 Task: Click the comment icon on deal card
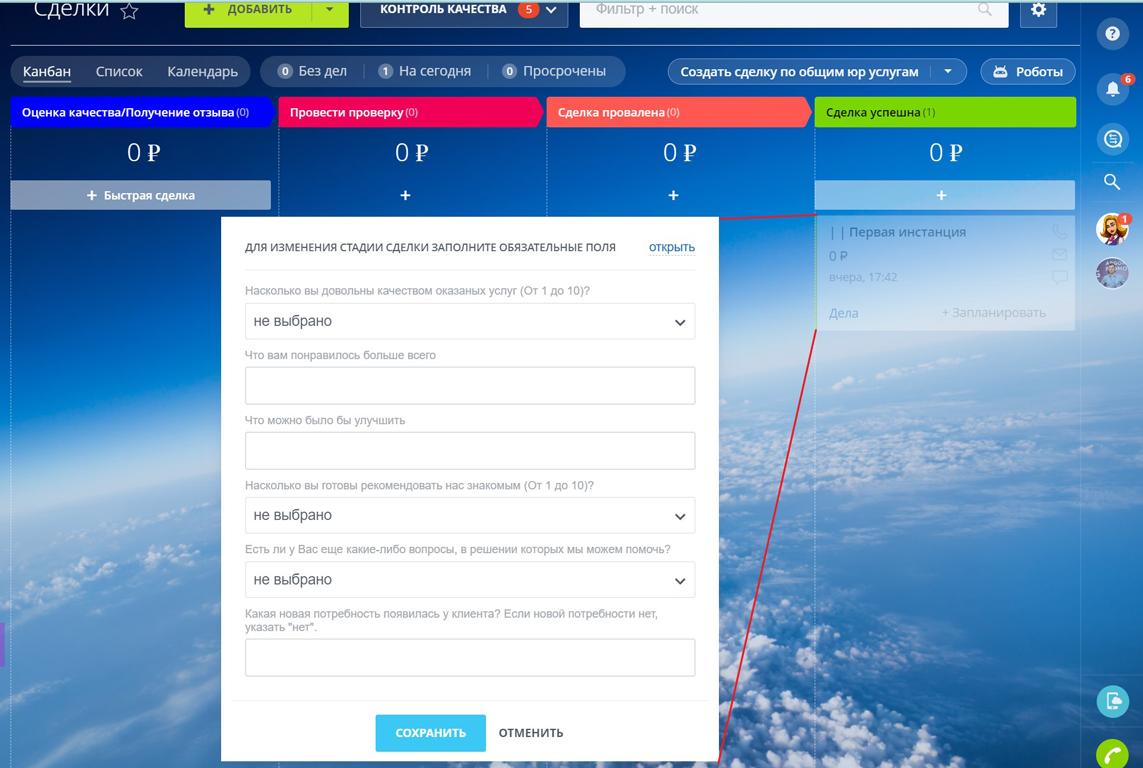(1059, 277)
